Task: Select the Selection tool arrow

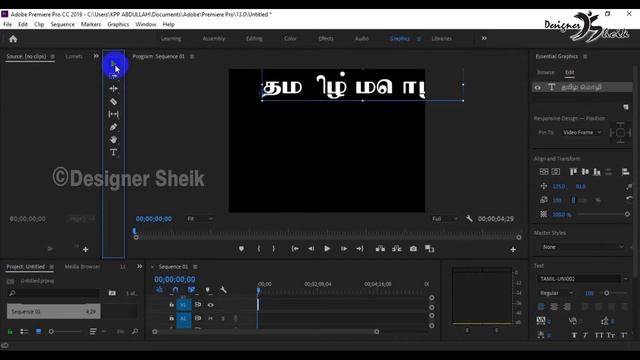Action: 113,64
